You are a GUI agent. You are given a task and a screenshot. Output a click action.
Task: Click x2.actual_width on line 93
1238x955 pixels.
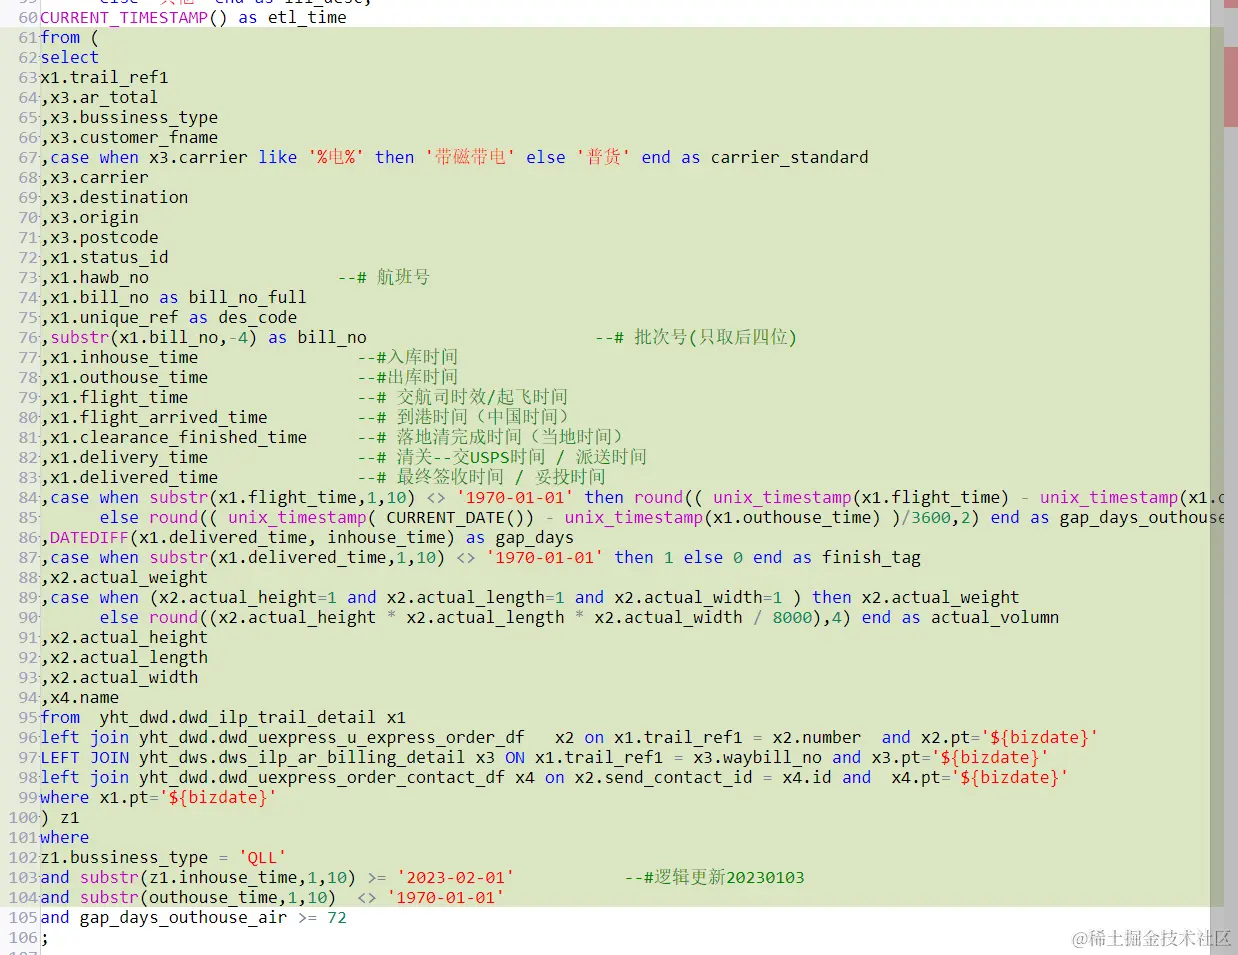[x=124, y=677]
